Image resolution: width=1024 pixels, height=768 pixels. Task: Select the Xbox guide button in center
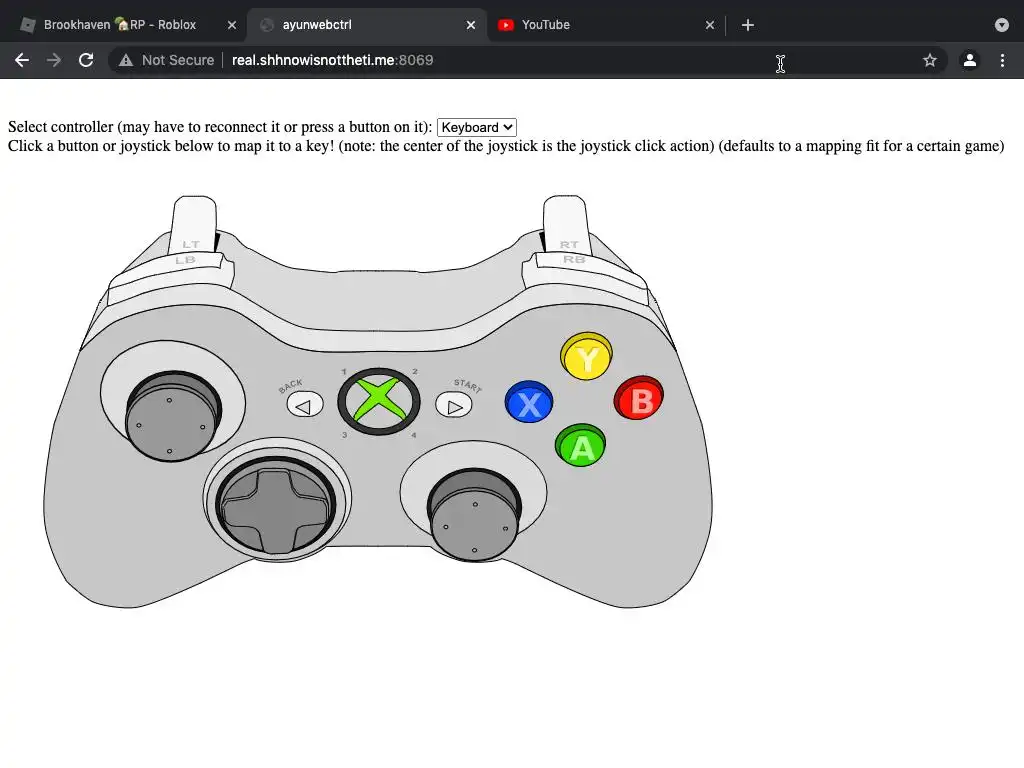pyautogui.click(x=379, y=402)
